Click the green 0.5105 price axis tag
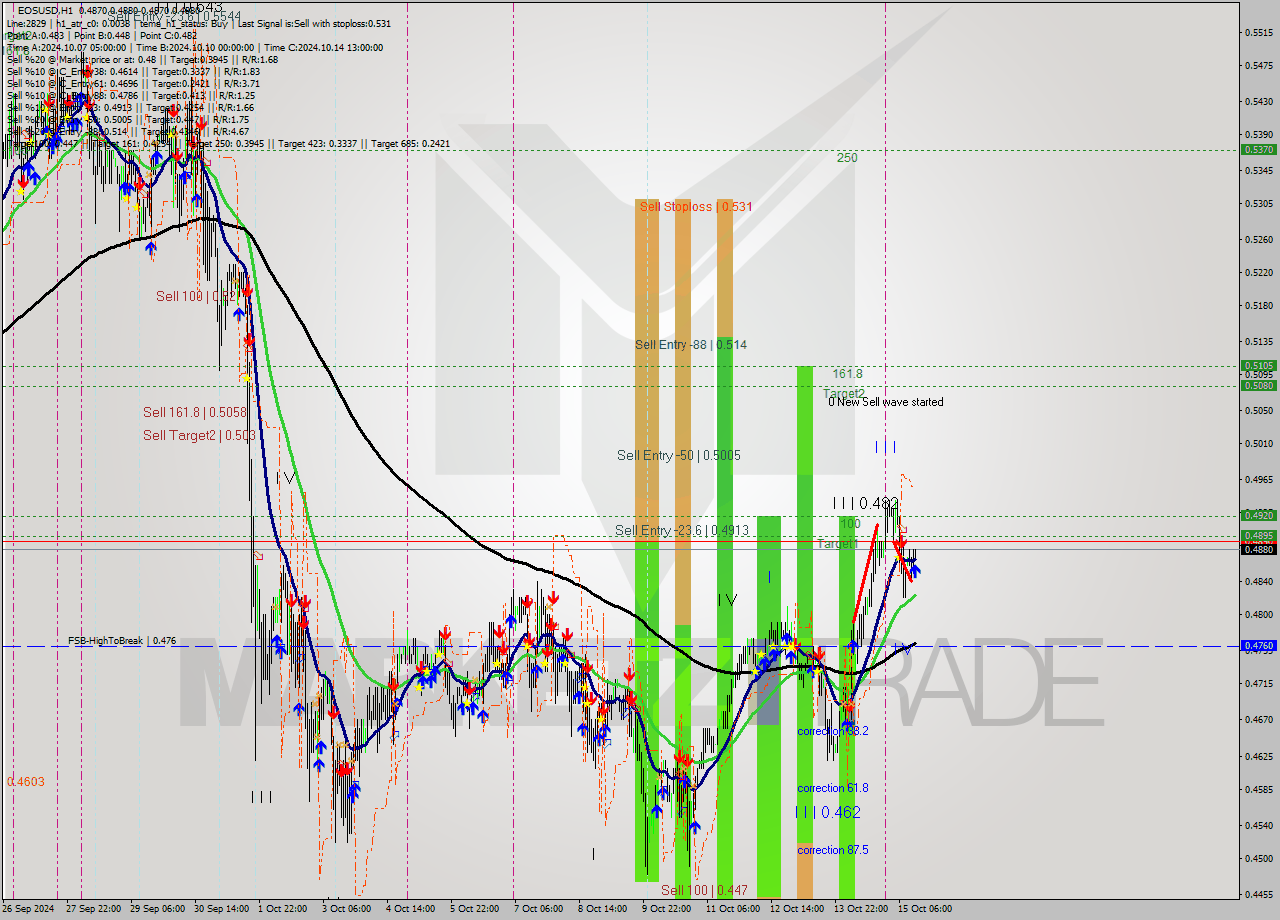 pos(1258,365)
